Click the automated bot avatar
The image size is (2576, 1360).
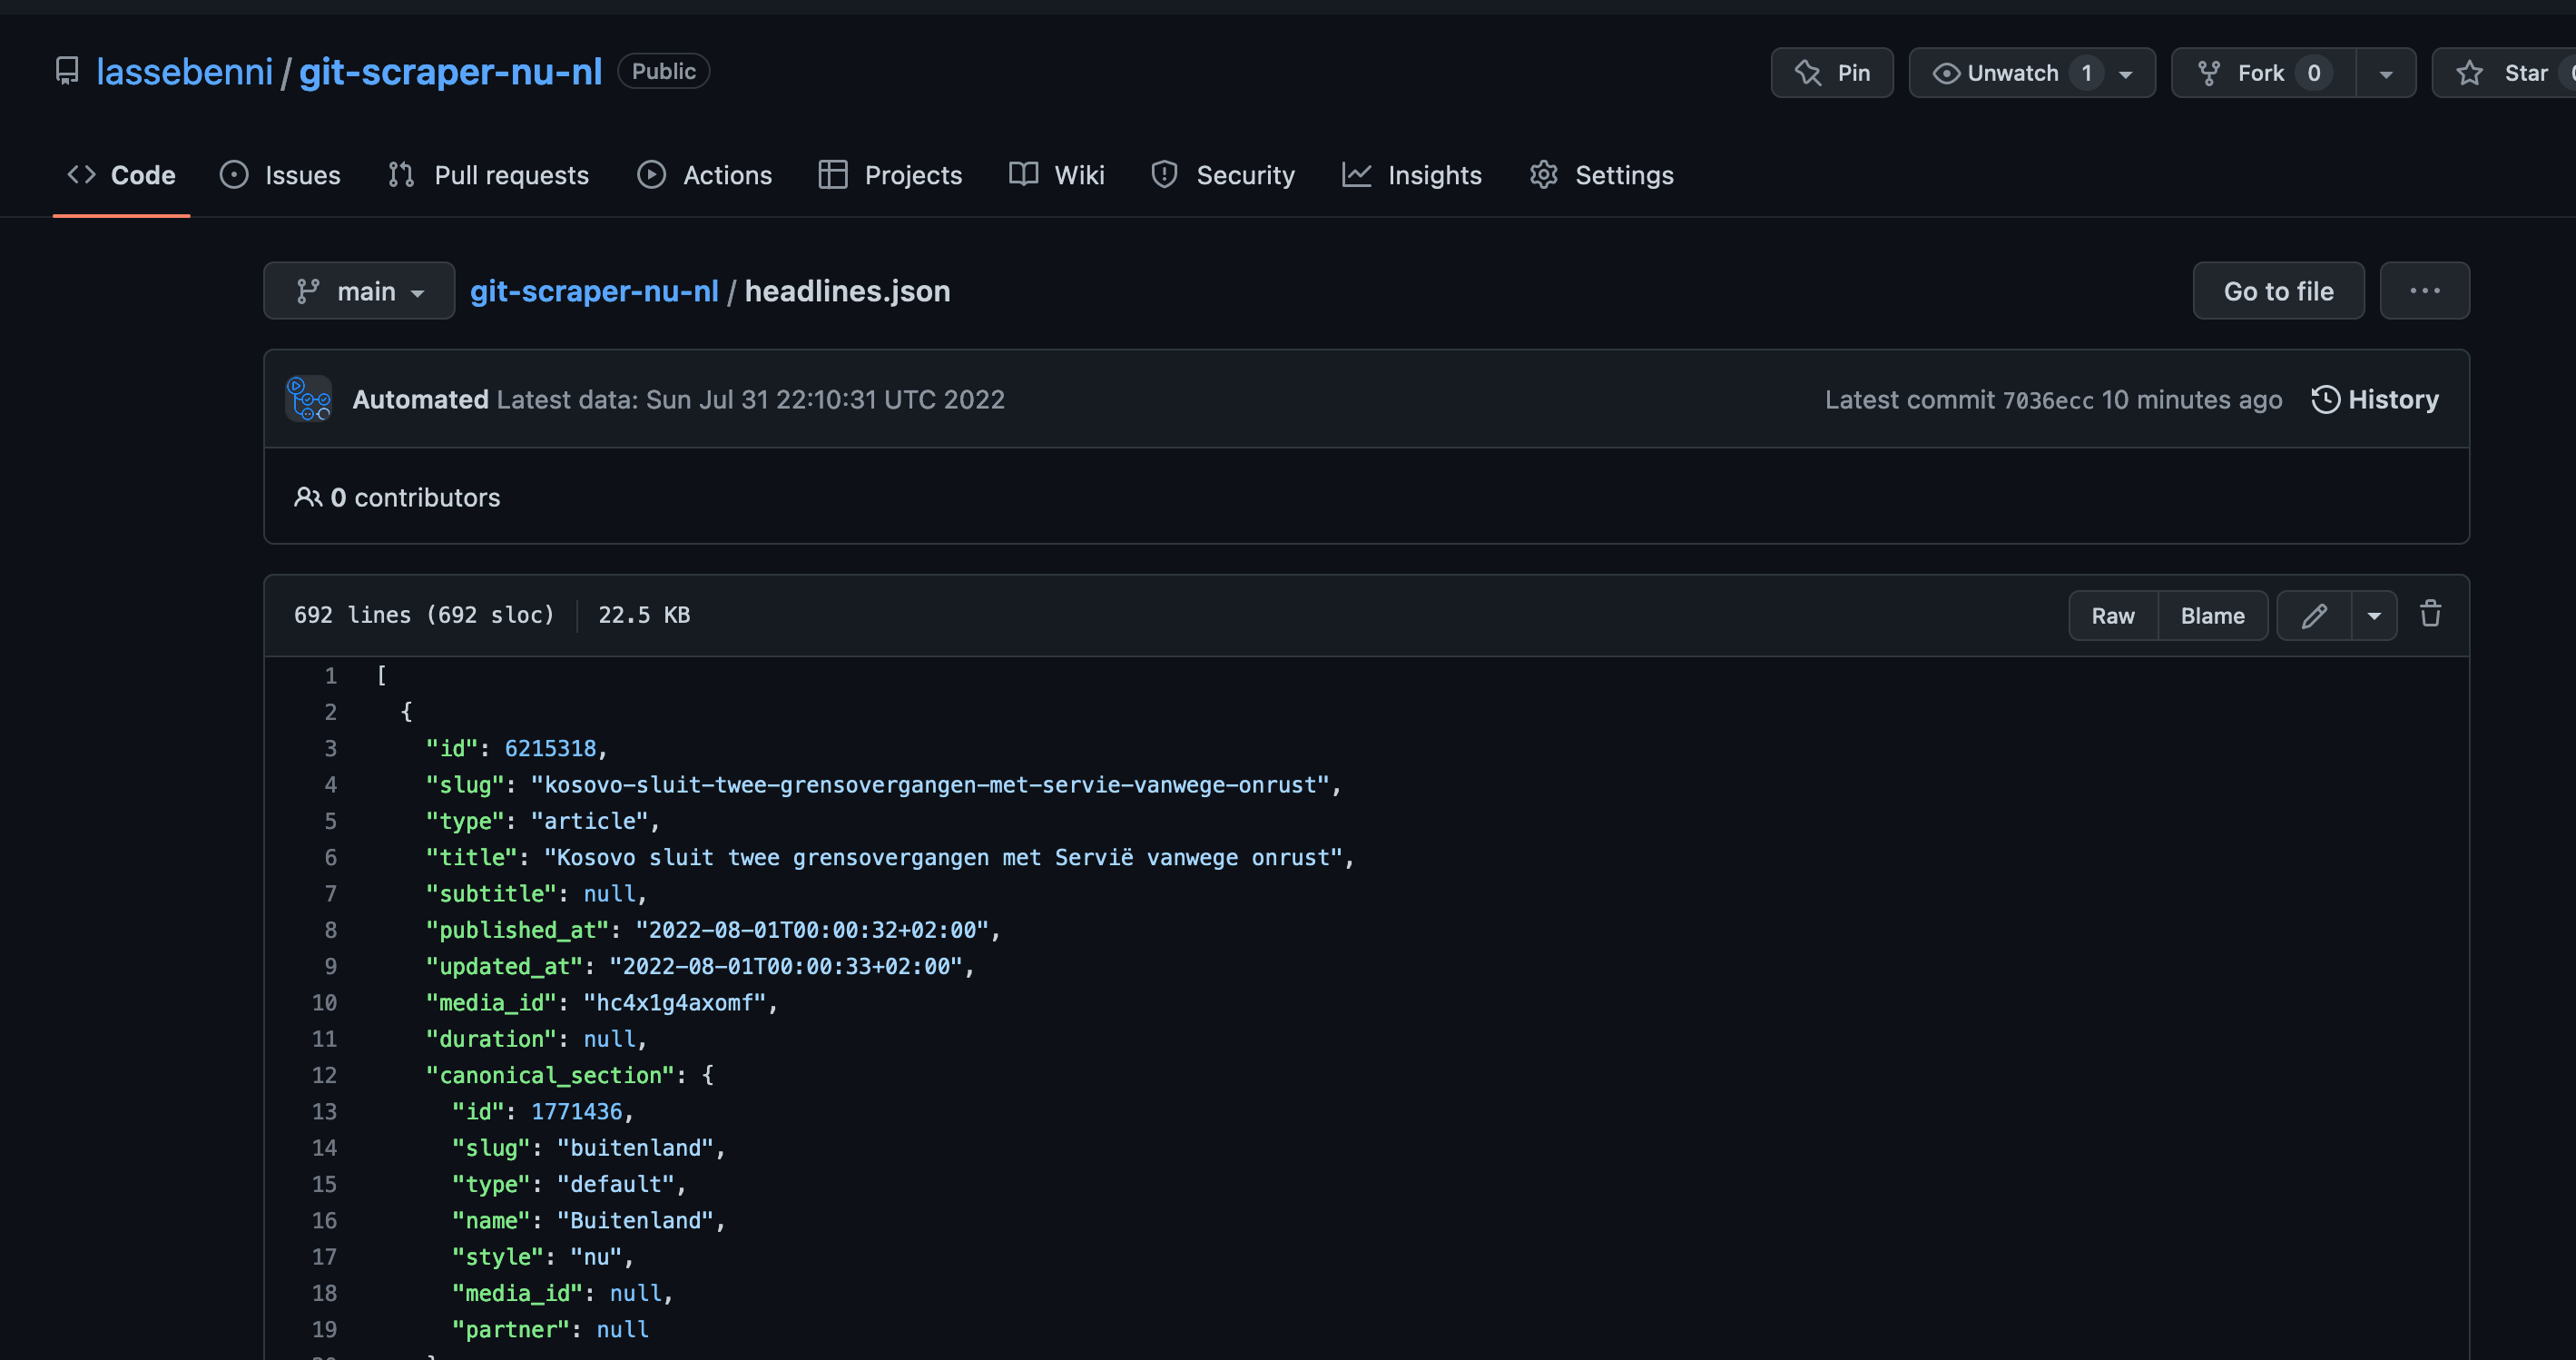tap(308, 399)
